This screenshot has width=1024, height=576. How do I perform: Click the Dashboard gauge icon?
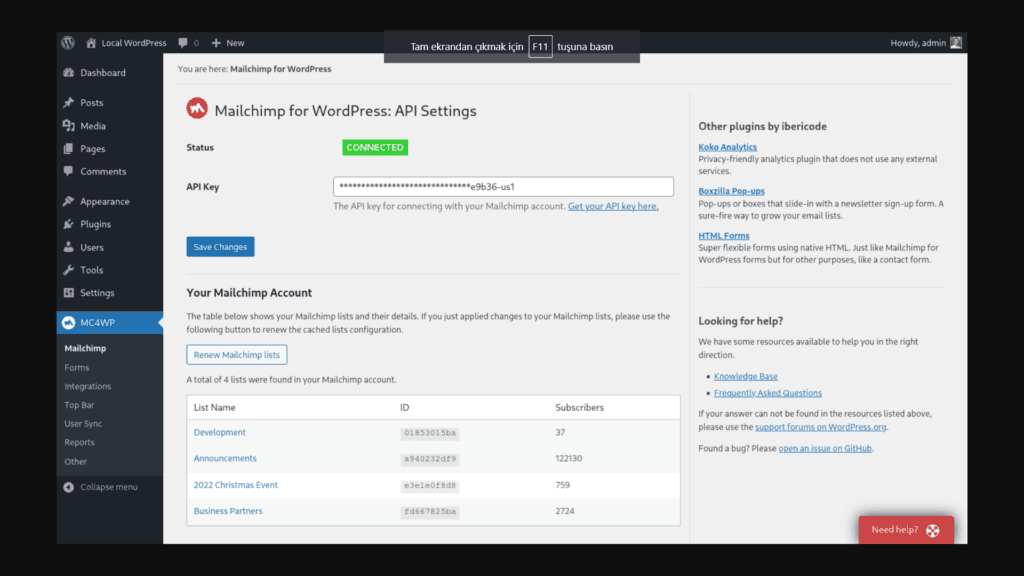tap(69, 72)
